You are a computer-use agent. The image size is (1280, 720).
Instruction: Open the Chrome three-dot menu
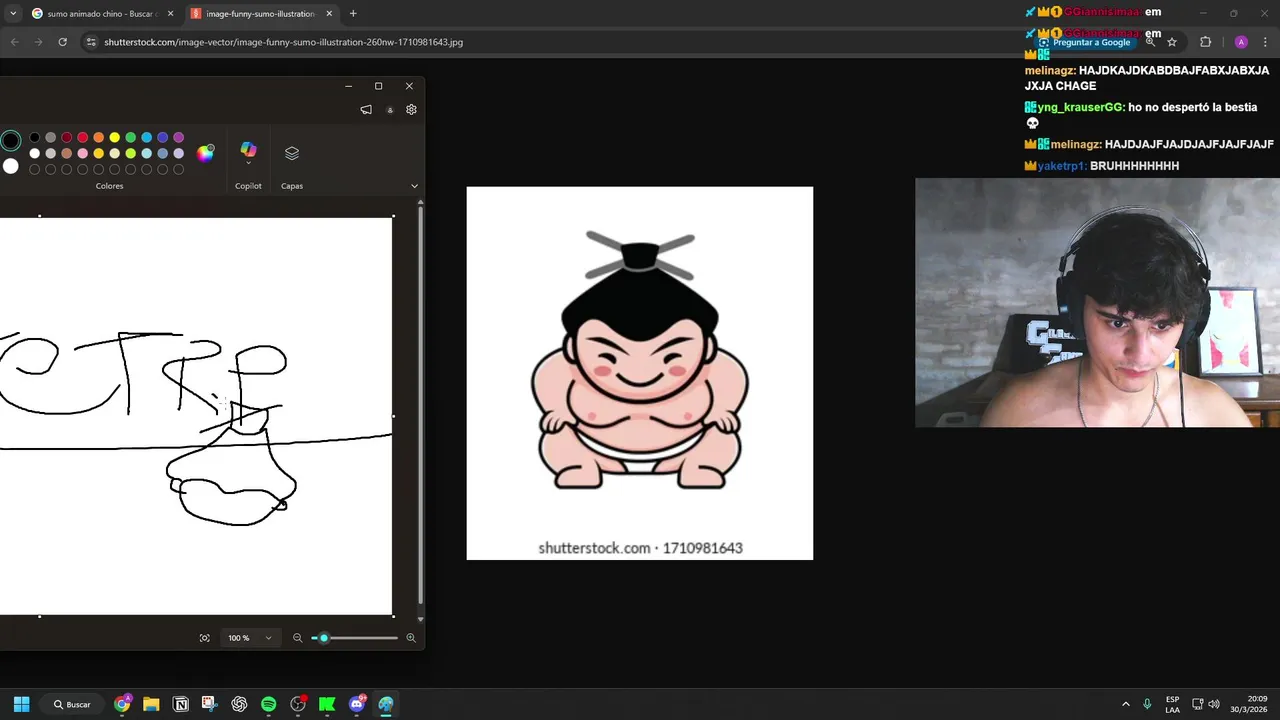click(x=1266, y=42)
